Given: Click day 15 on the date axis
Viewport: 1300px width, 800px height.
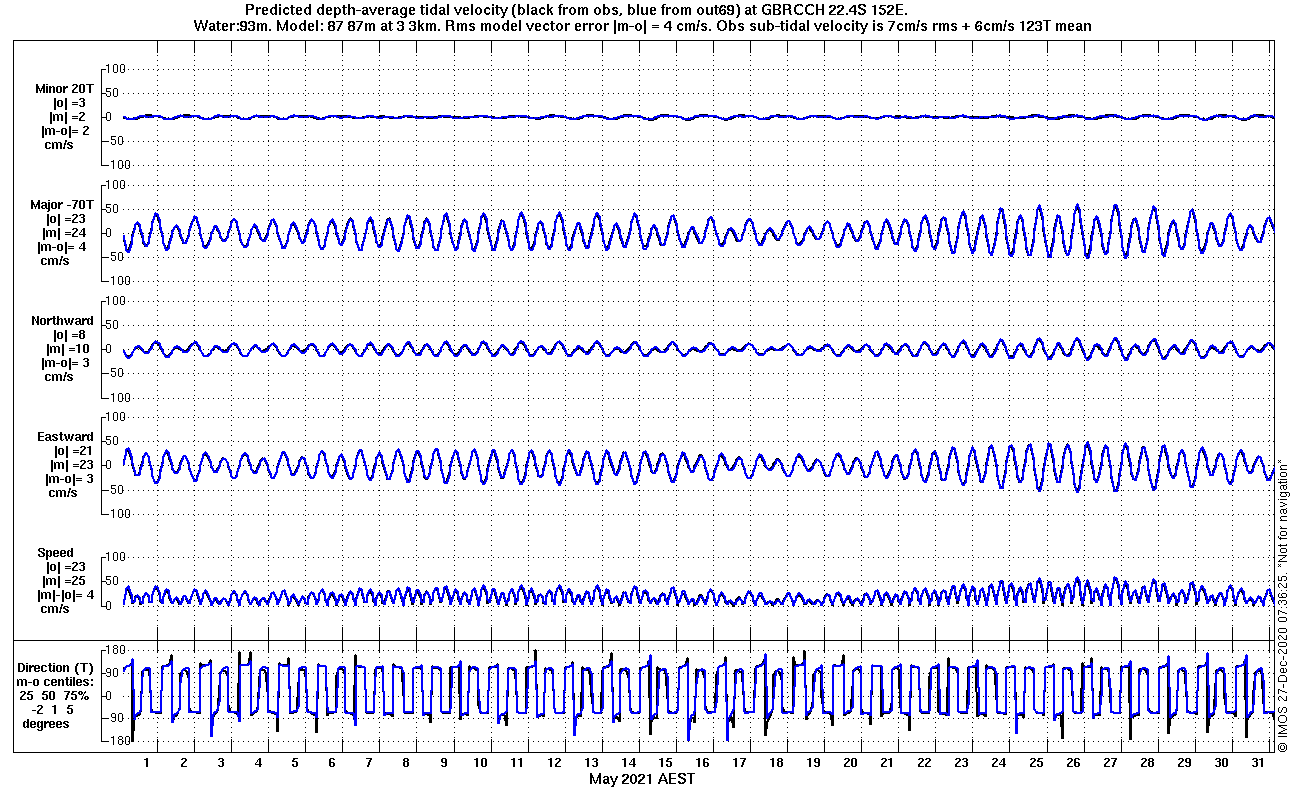Looking at the screenshot, I should [x=665, y=763].
